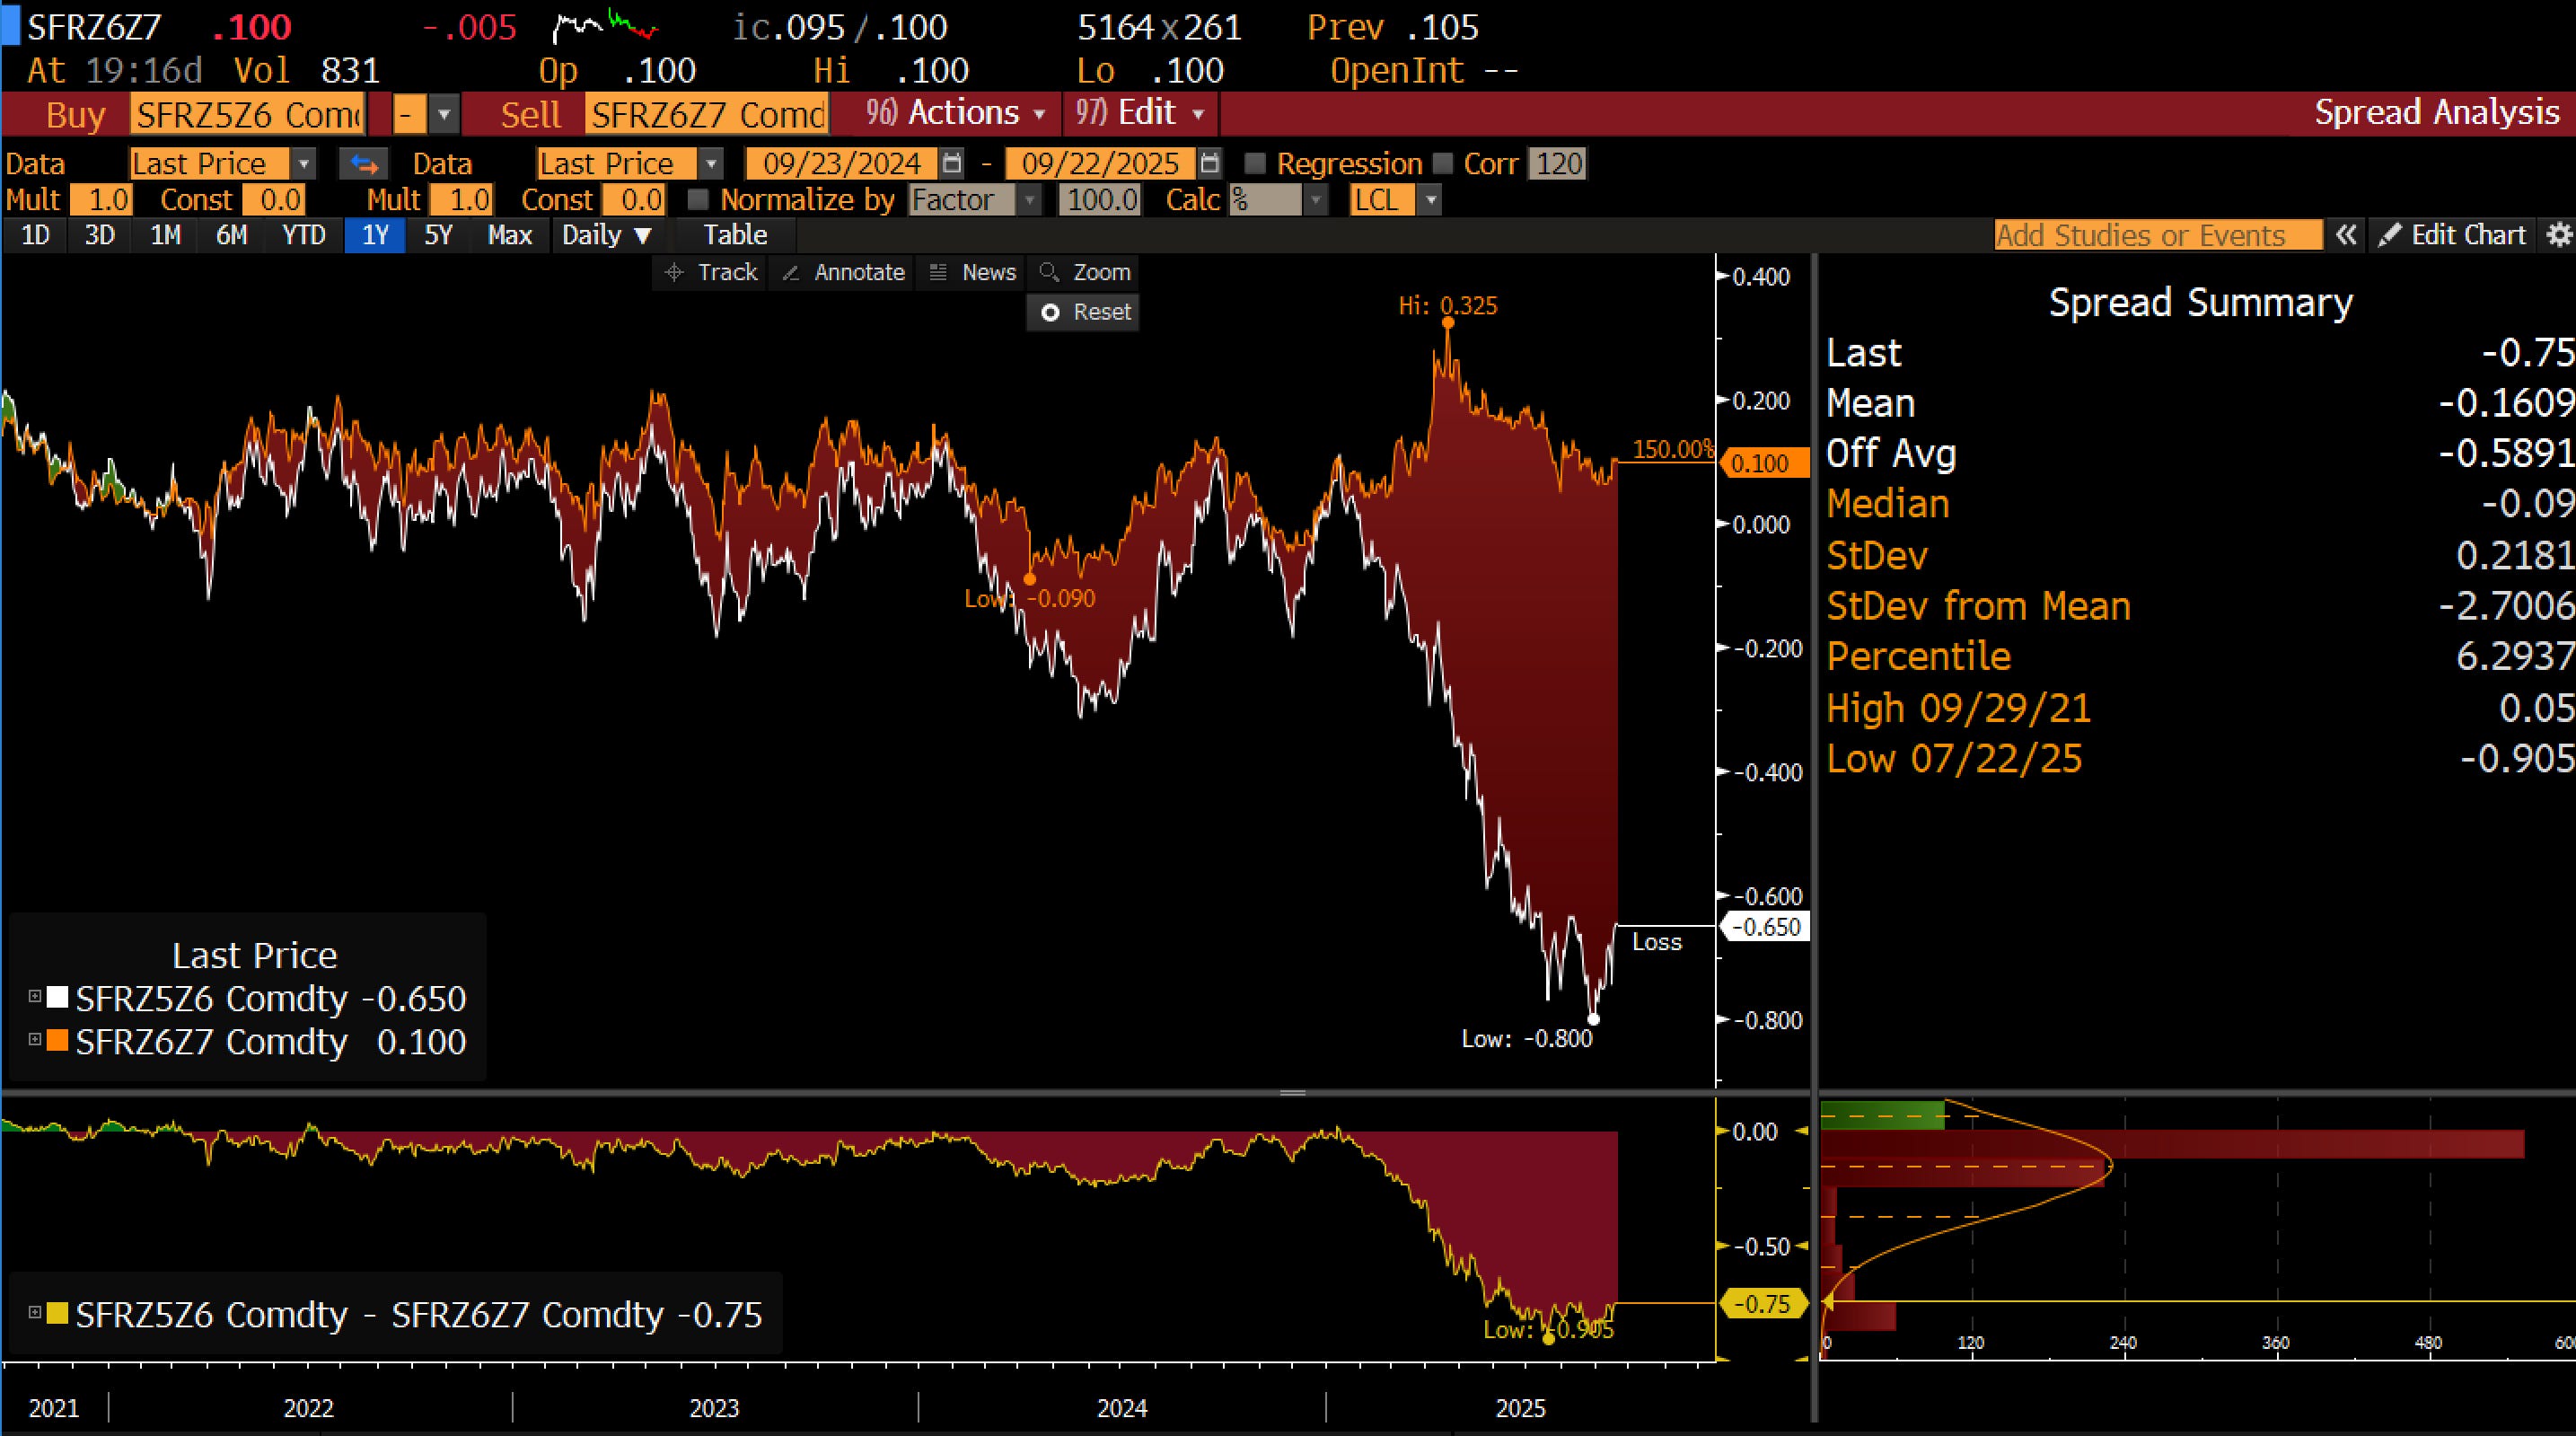The height and width of the screenshot is (1436, 2576).
Task: Click the chart settings gear icon
Action: pyautogui.click(x=2558, y=235)
